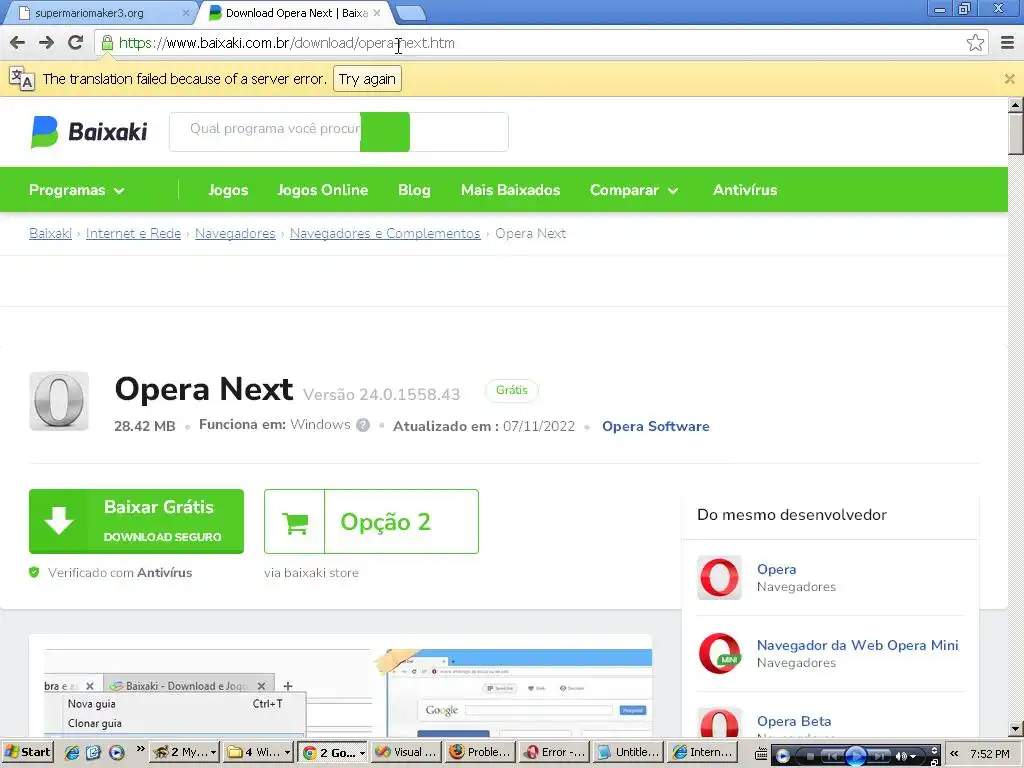Click the Baixar Grátis download button

click(x=136, y=521)
